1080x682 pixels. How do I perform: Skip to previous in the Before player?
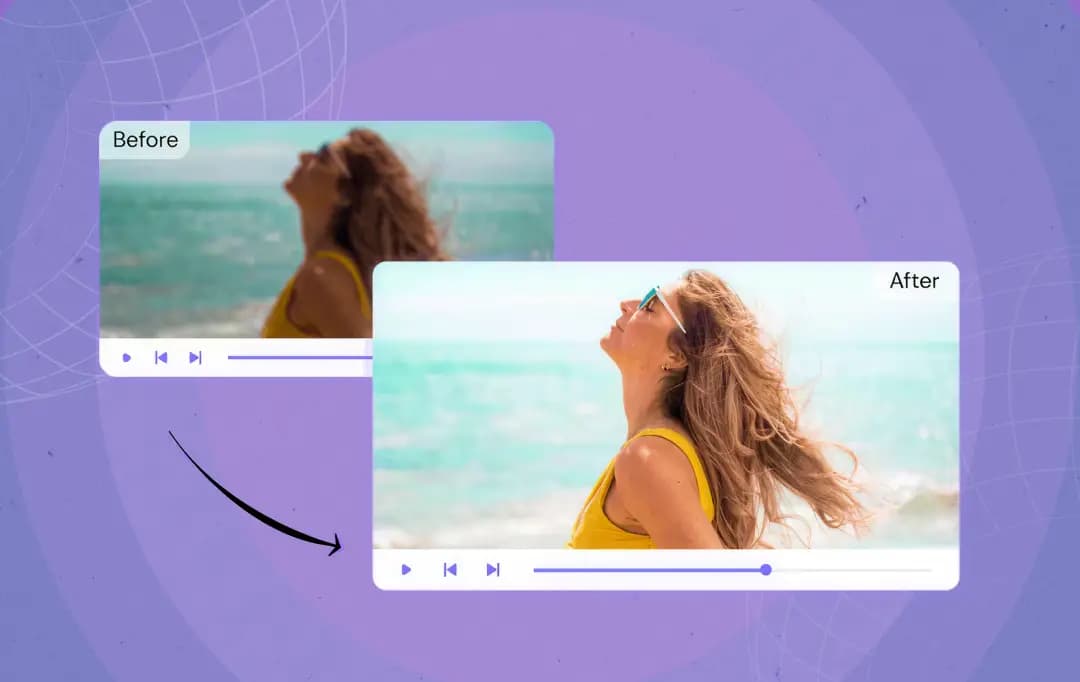[x=161, y=357]
